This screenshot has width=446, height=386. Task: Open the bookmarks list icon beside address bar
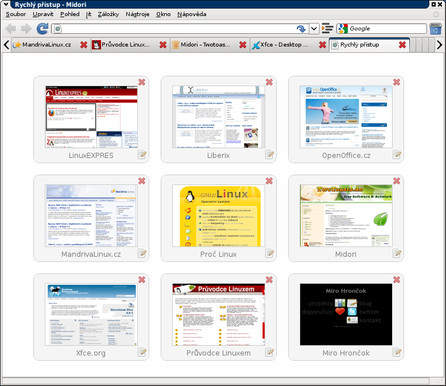[x=327, y=28]
